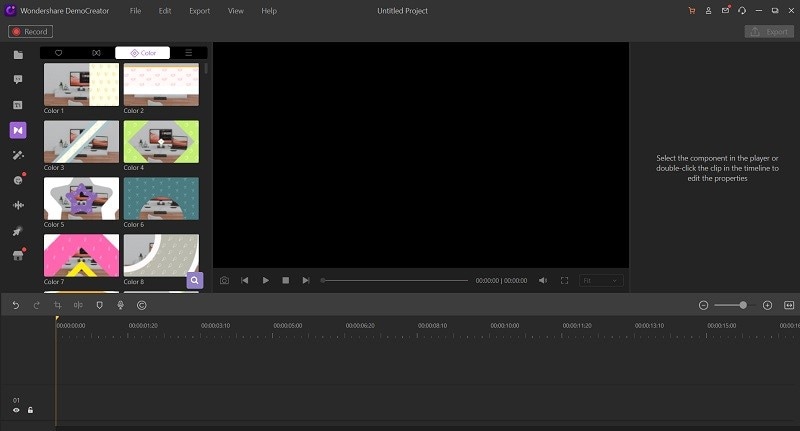Open the Effects Store icon in sidebar
This screenshot has width=800, height=431.
coord(18,256)
